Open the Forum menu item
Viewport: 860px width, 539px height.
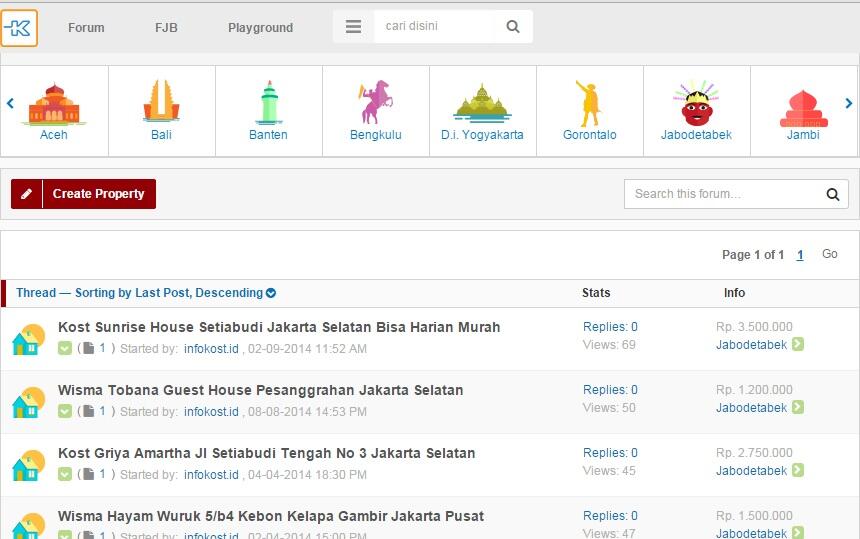pyautogui.click(x=86, y=27)
